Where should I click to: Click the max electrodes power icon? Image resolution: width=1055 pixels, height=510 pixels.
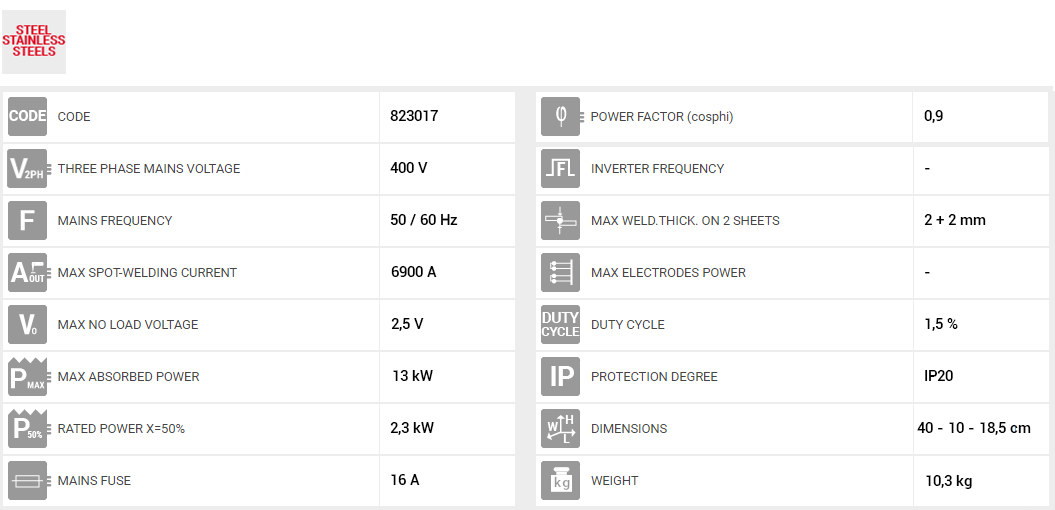[560, 272]
